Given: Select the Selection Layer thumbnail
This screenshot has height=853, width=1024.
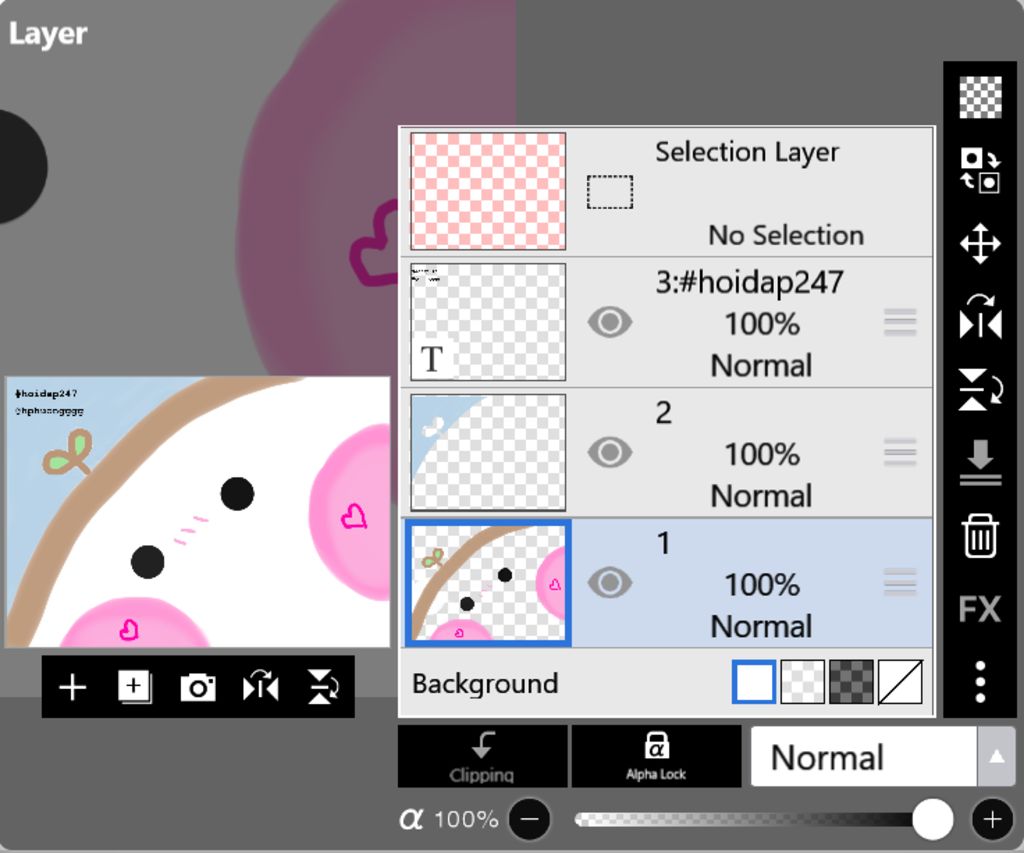Looking at the screenshot, I should coord(488,191).
